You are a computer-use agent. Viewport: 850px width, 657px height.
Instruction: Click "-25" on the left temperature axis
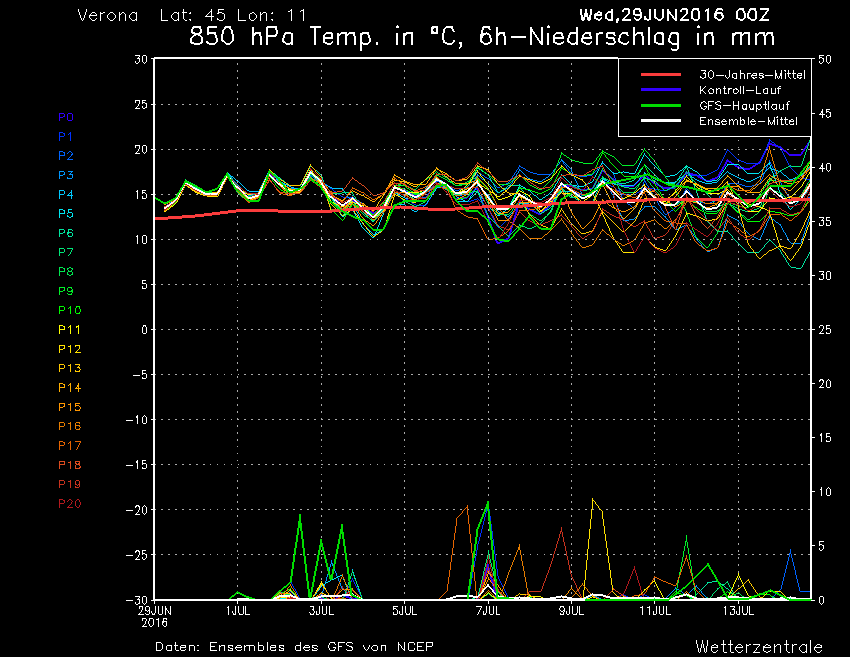pyautogui.click(x=137, y=555)
